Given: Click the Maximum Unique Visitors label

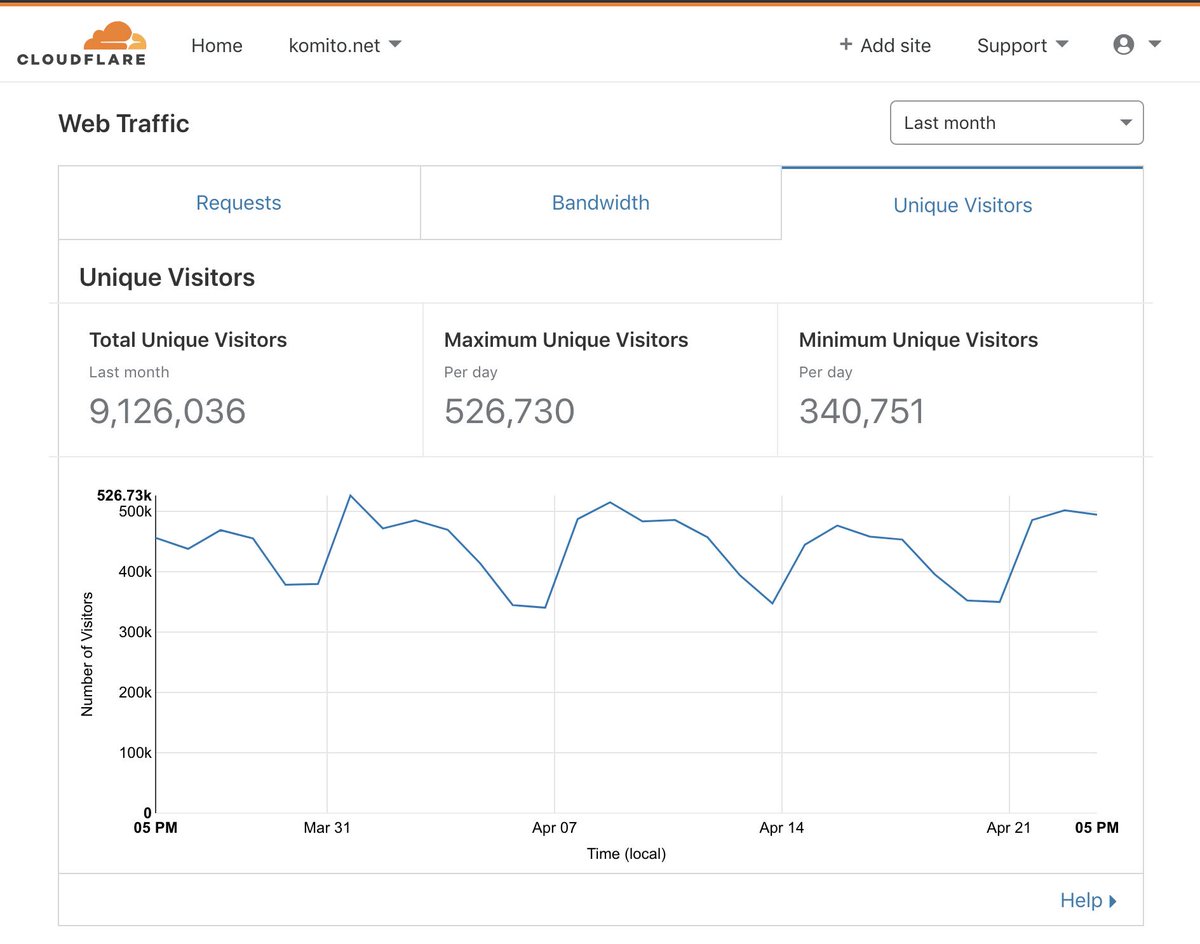Looking at the screenshot, I should point(566,340).
